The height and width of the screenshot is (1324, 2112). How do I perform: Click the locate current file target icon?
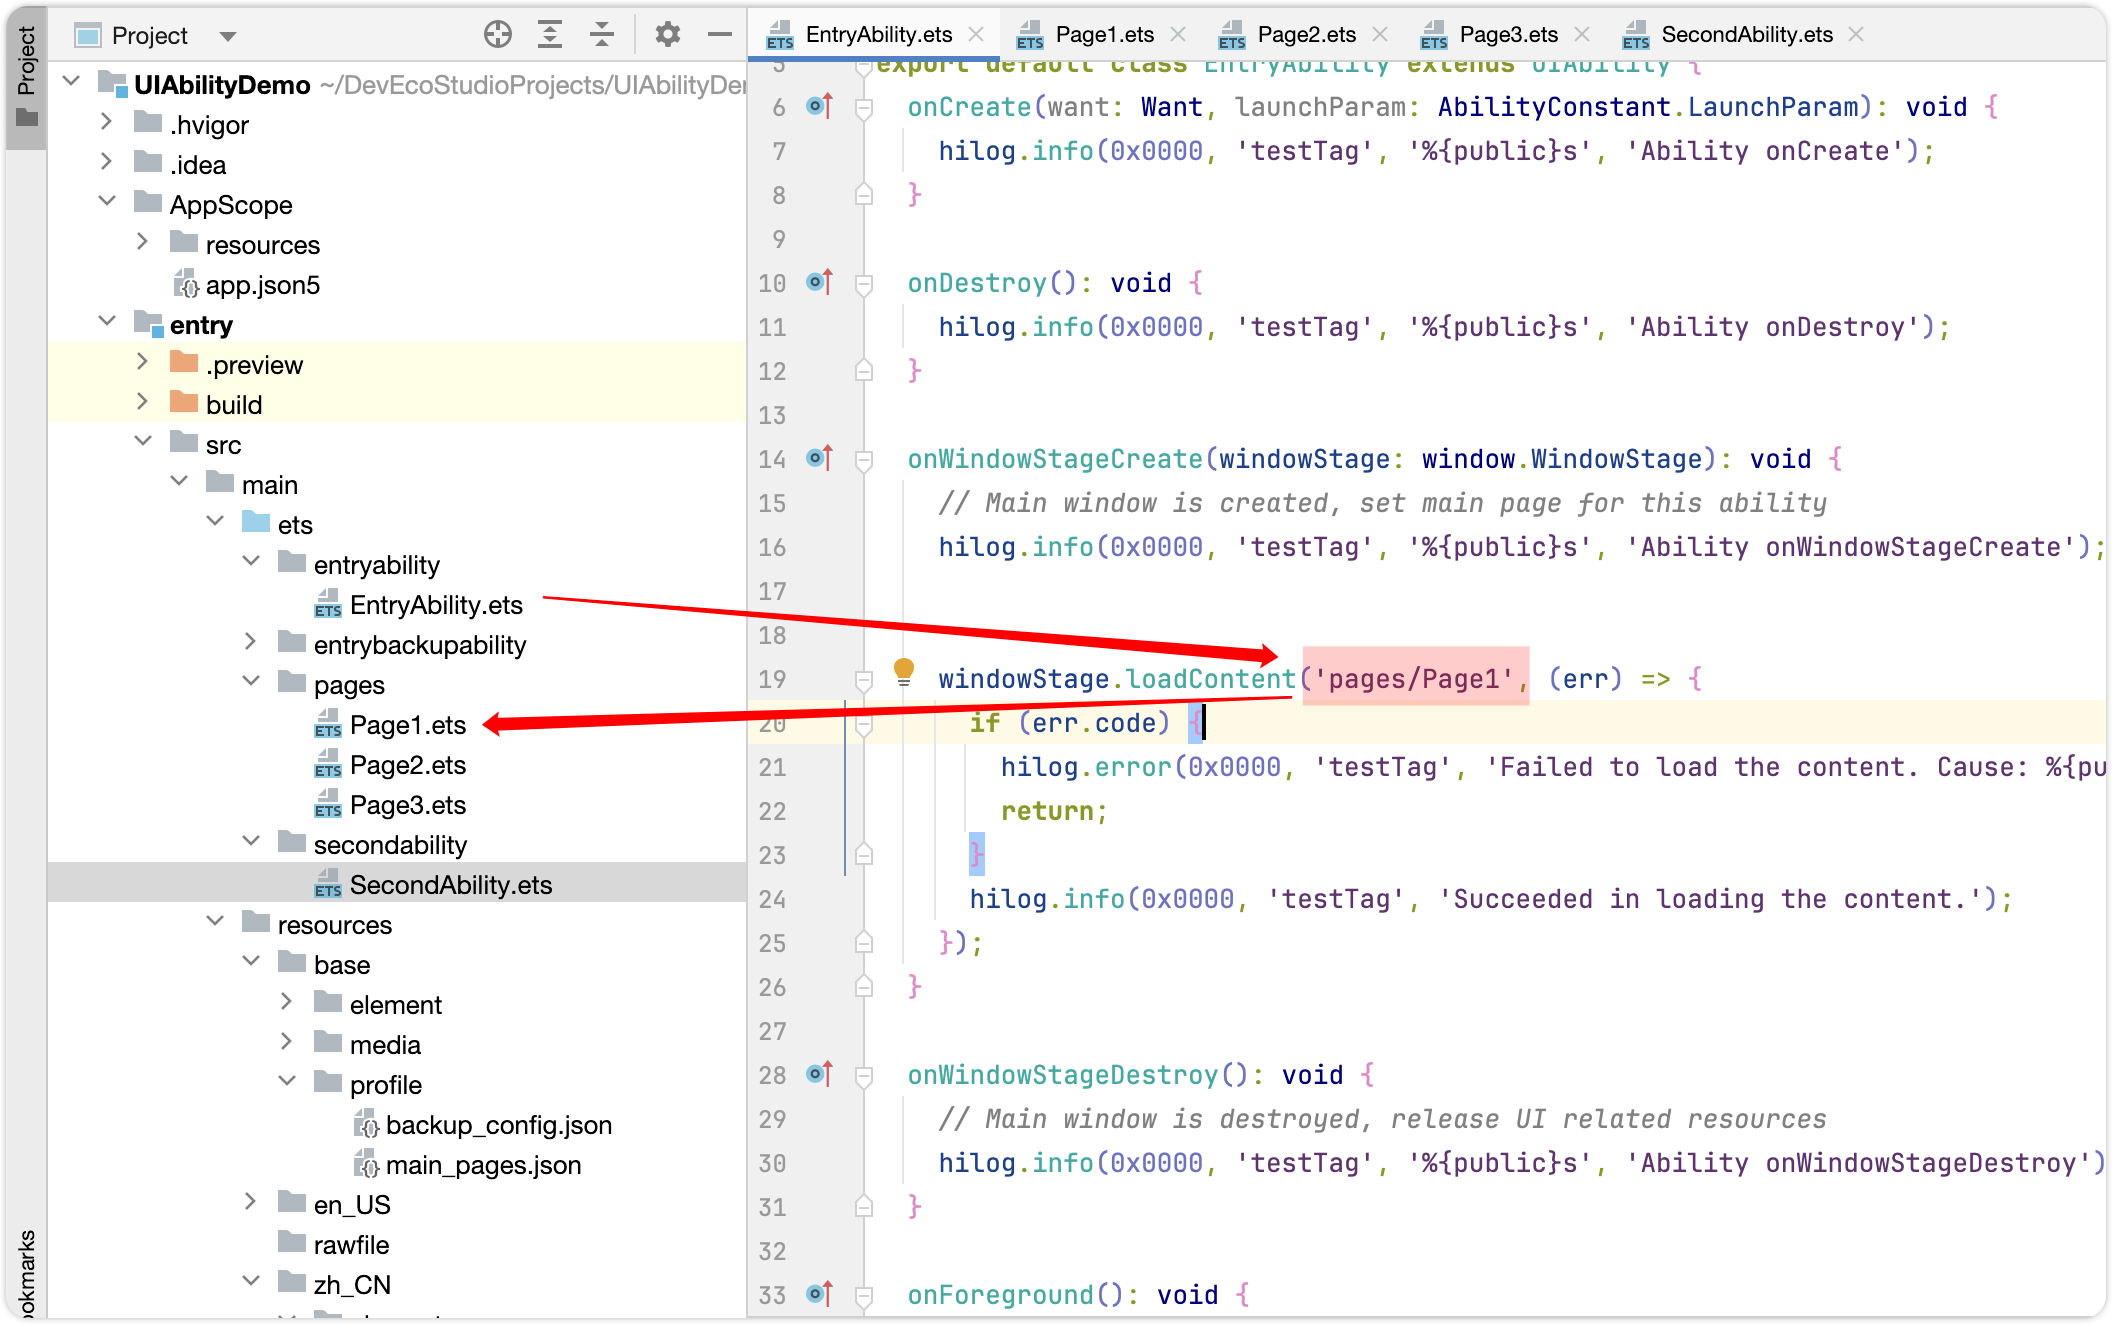(x=497, y=35)
